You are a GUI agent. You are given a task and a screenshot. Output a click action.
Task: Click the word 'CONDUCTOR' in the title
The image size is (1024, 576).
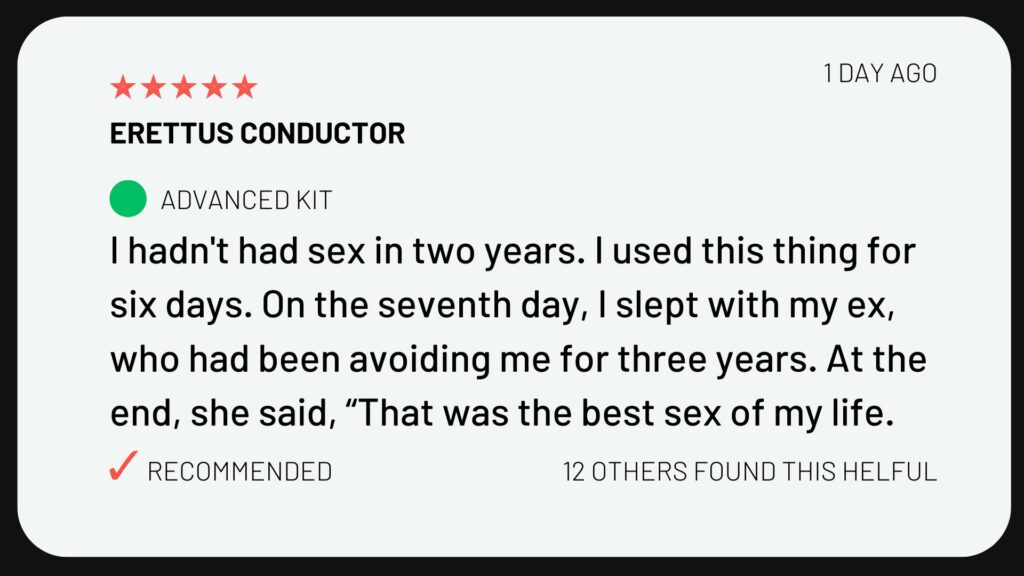point(323,133)
